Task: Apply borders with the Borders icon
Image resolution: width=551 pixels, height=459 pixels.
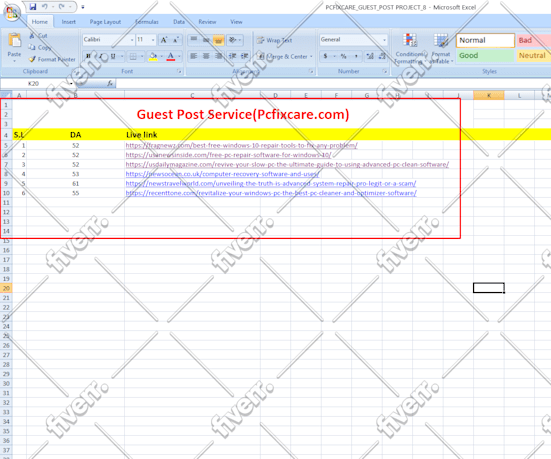Action: (133, 56)
